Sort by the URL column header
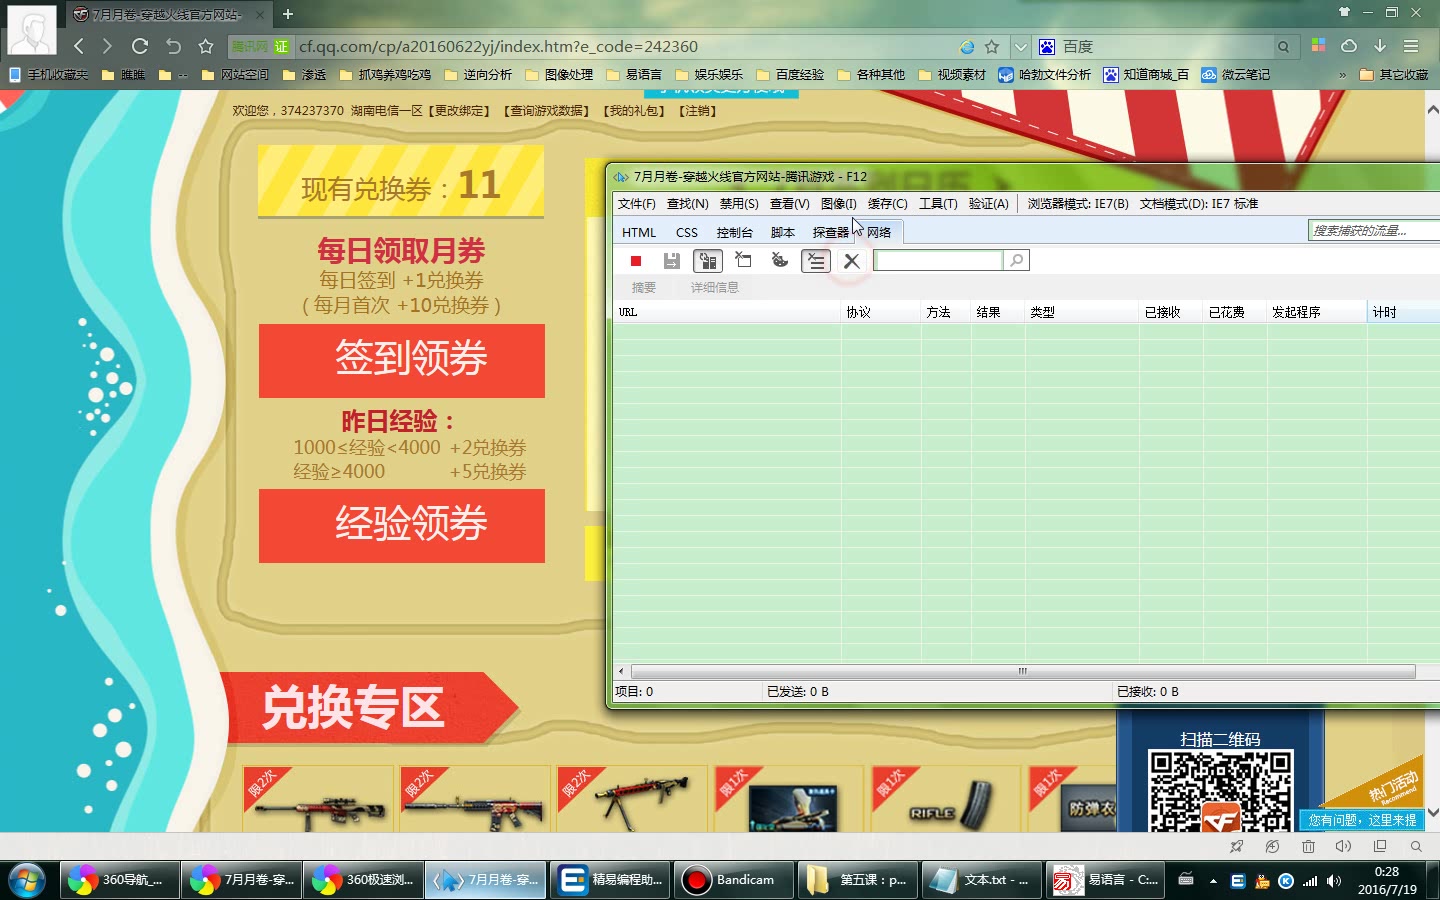 coord(727,312)
